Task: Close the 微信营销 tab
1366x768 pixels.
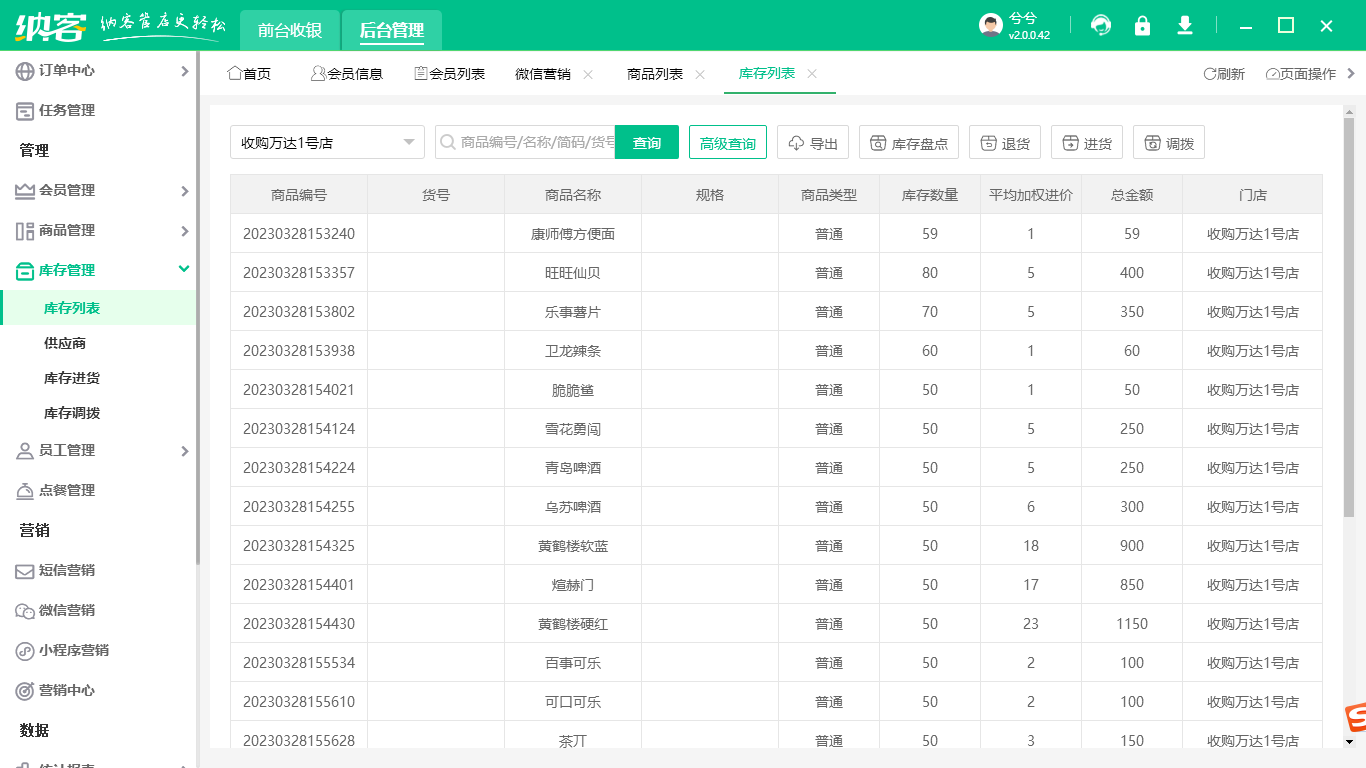Action: pyautogui.click(x=588, y=74)
